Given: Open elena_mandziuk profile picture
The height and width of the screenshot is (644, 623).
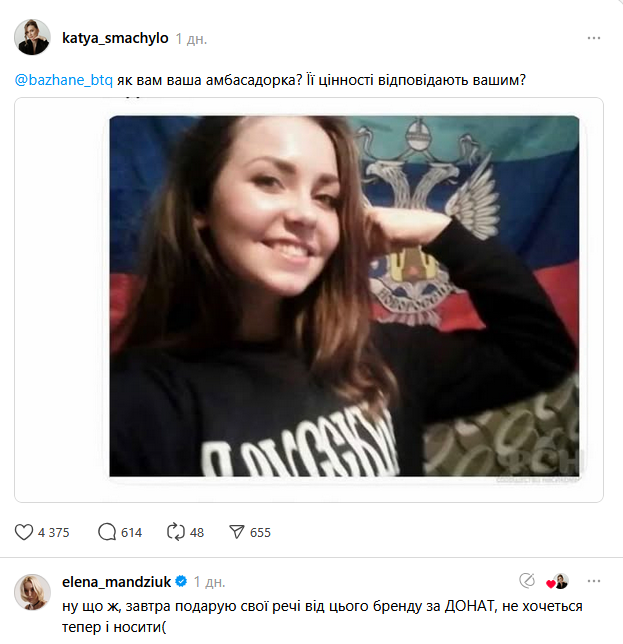Looking at the screenshot, I should [x=32, y=592].
